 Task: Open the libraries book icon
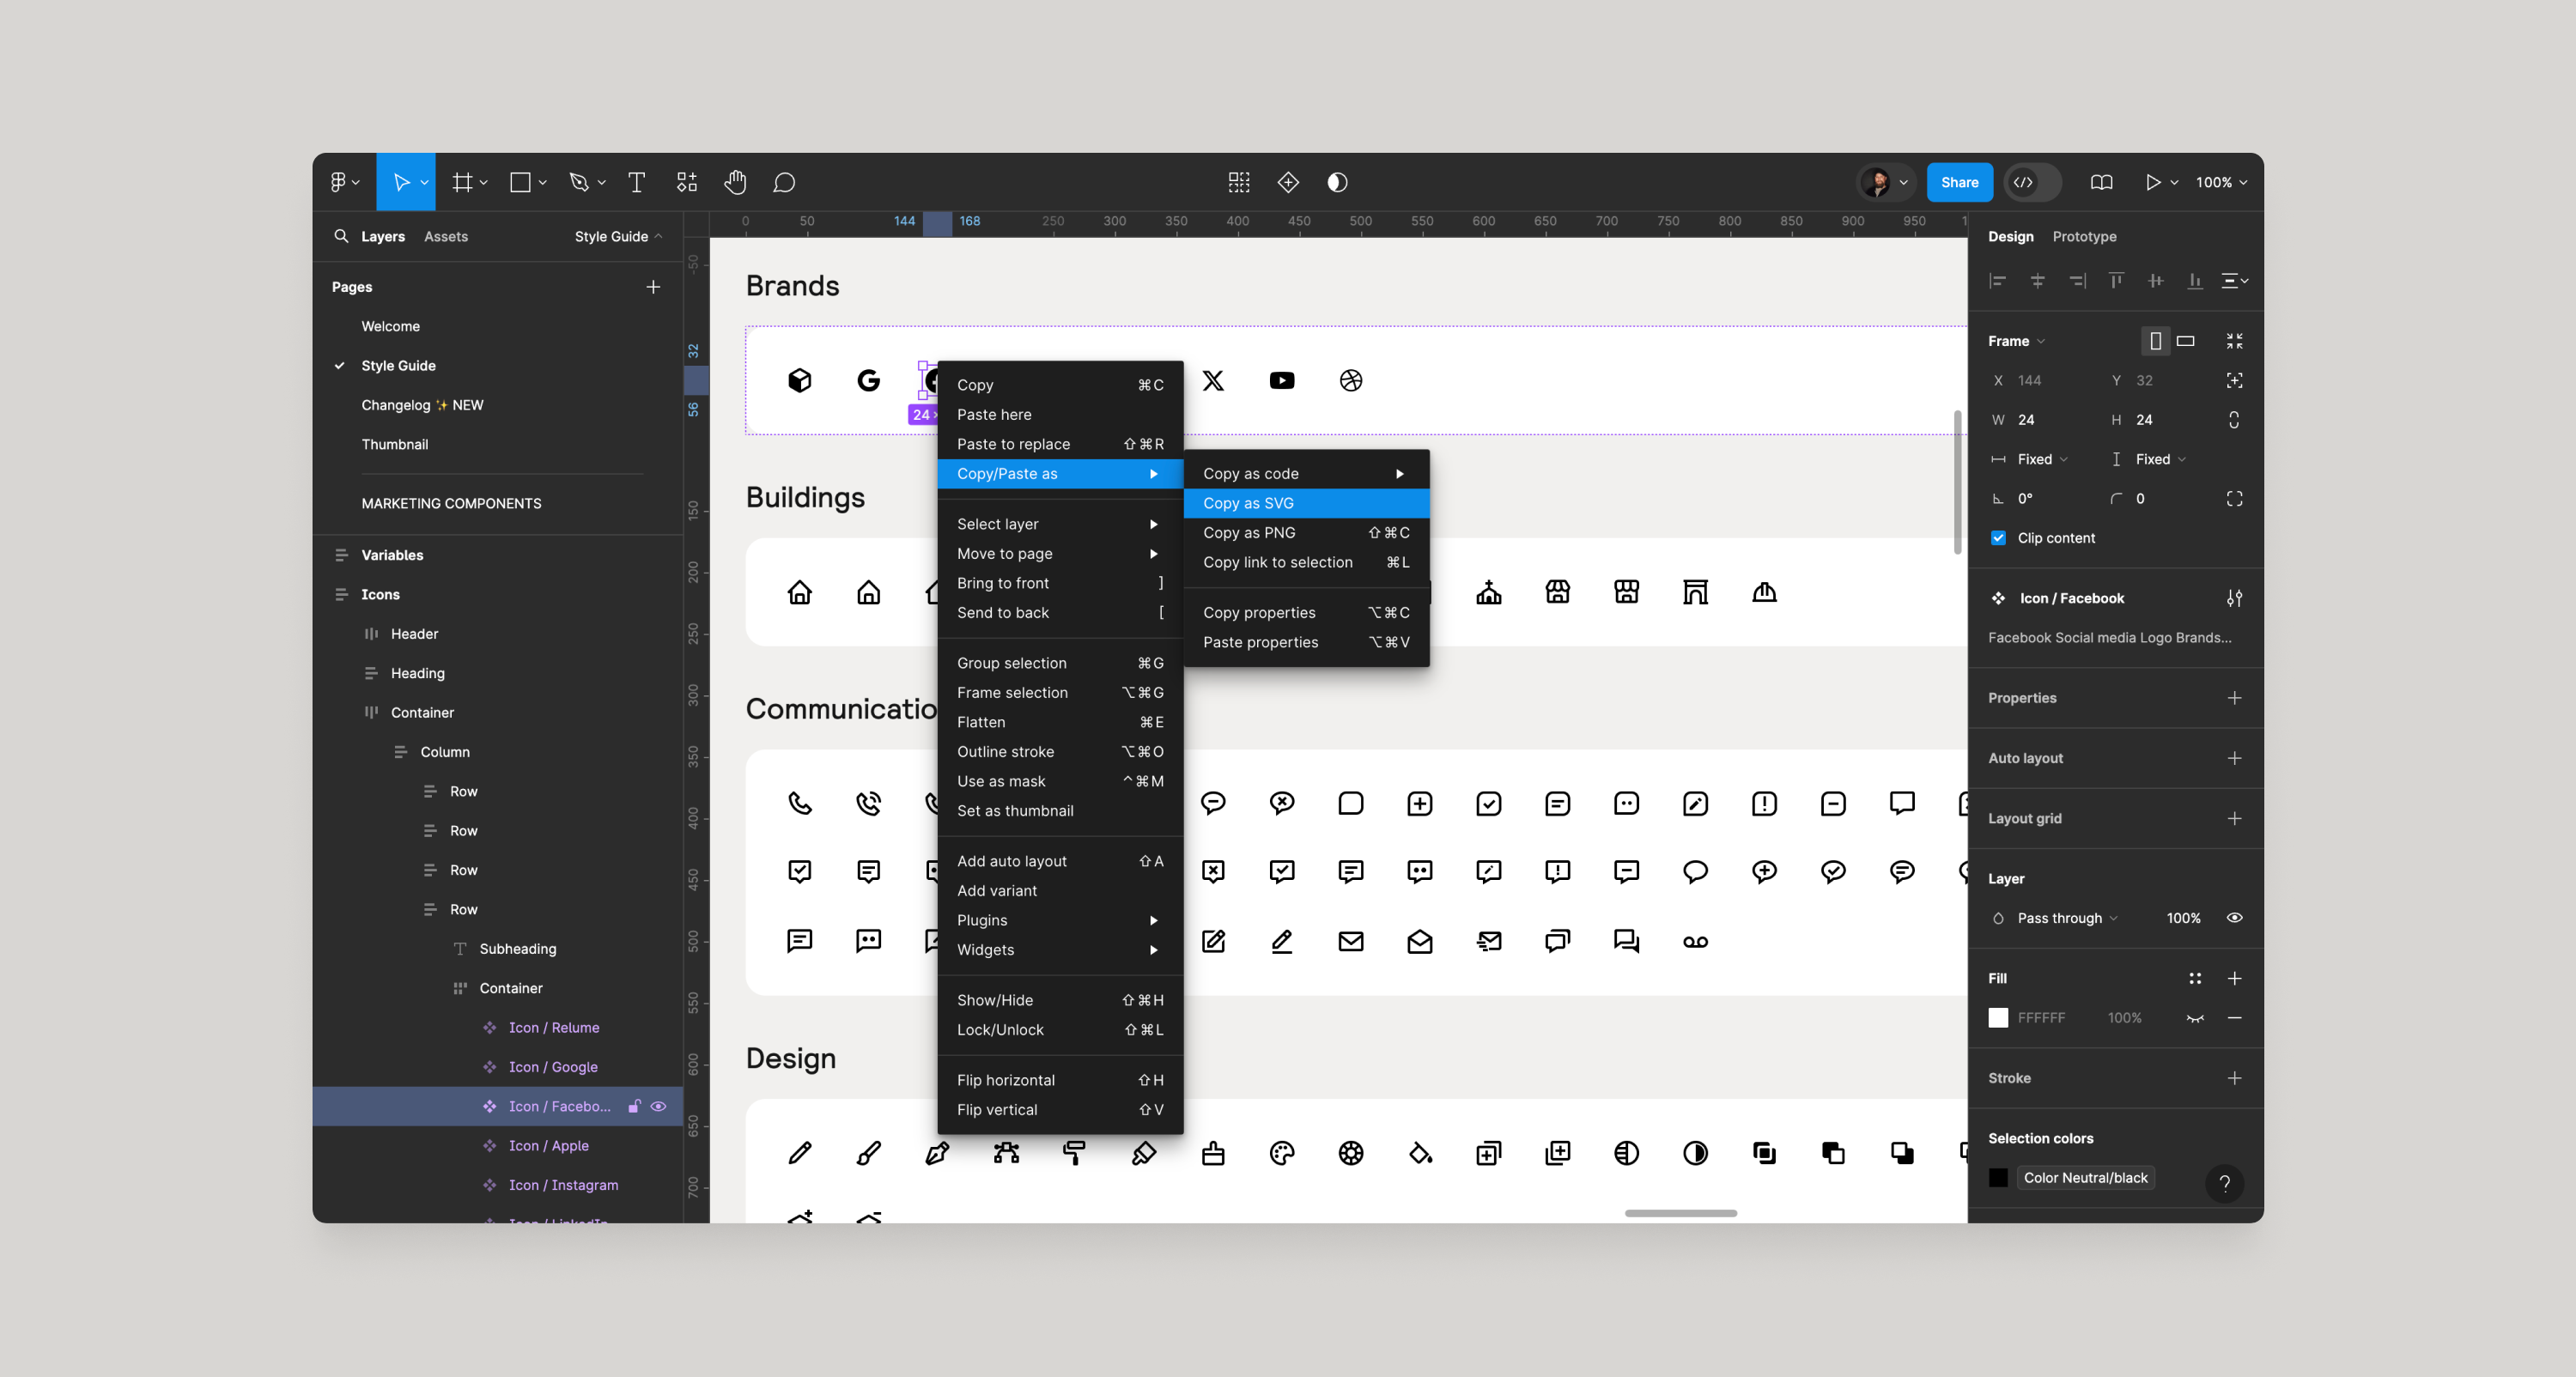(x=2101, y=182)
